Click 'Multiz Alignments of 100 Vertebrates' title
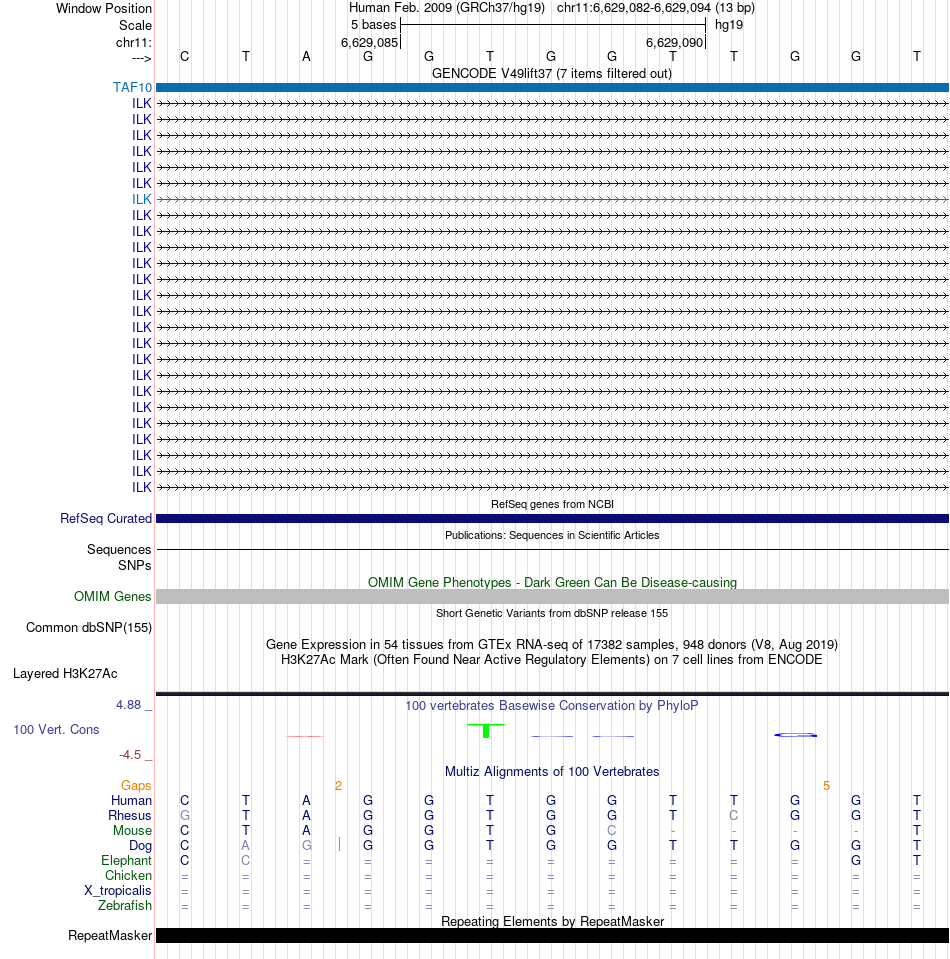 click(x=552, y=771)
